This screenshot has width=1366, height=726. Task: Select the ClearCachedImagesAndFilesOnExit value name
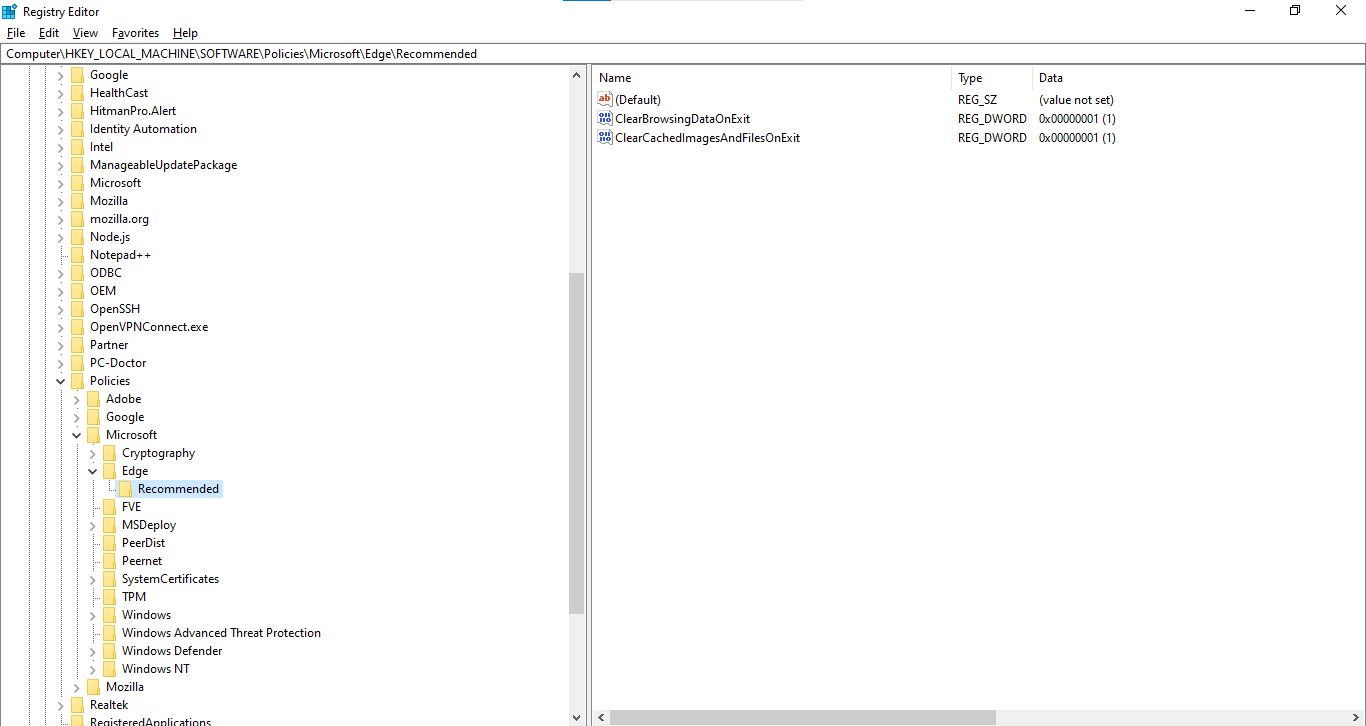[707, 137]
